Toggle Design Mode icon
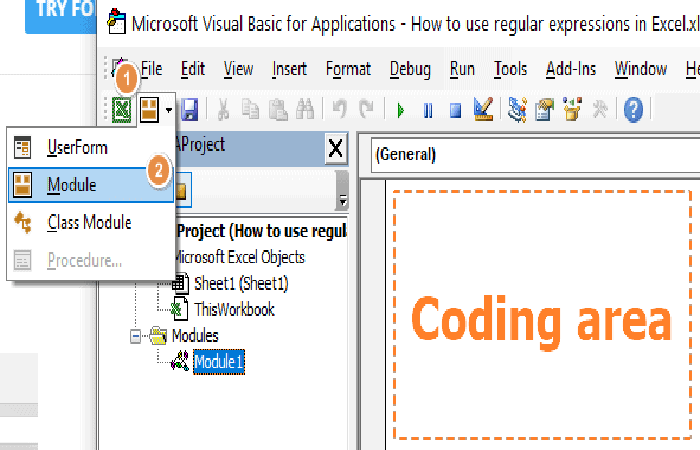Image resolution: width=700 pixels, height=450 pixels. coord(483,109)
